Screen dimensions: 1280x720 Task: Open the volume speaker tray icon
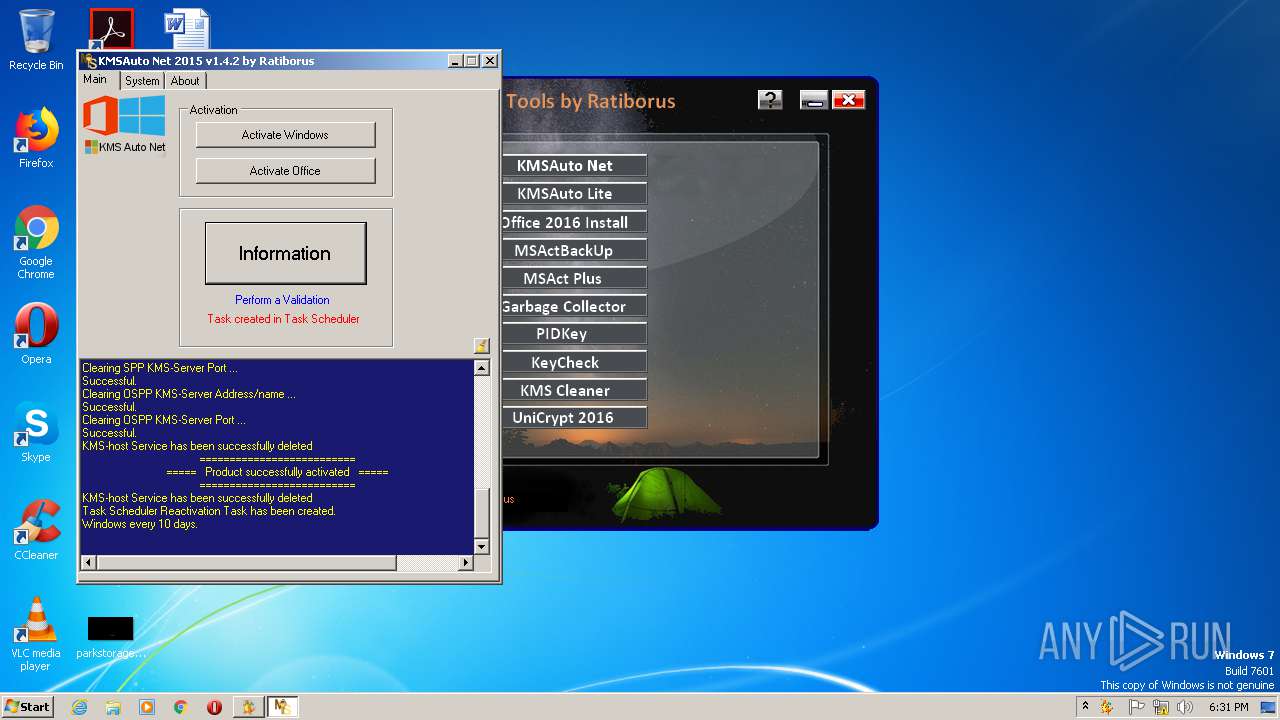point(1185,707)
